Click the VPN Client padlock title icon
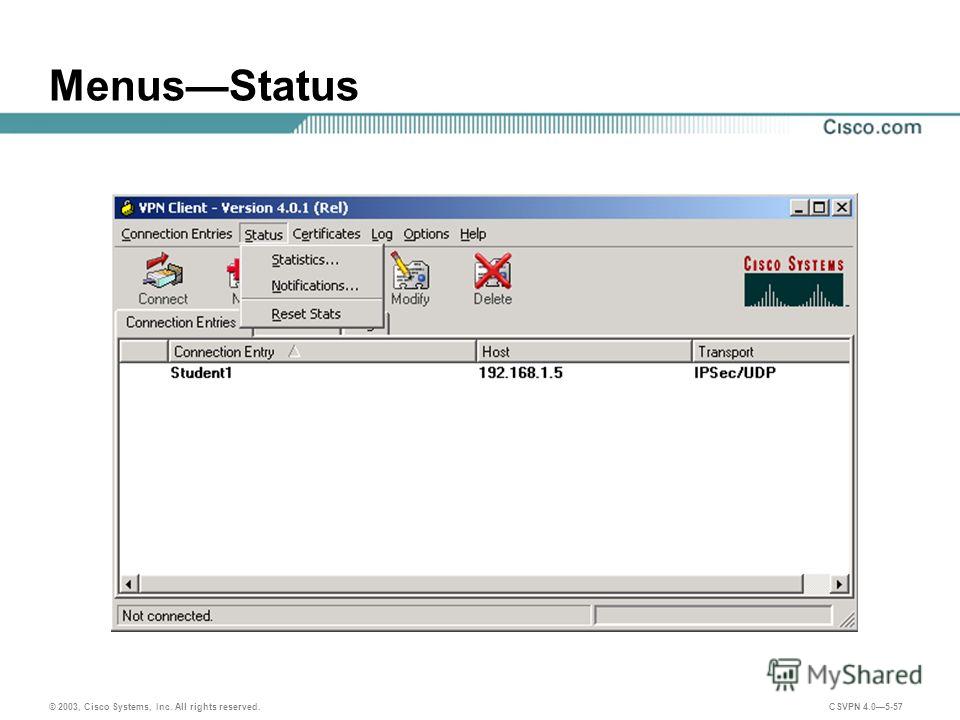960x720 pixels. tap(127, 208)
